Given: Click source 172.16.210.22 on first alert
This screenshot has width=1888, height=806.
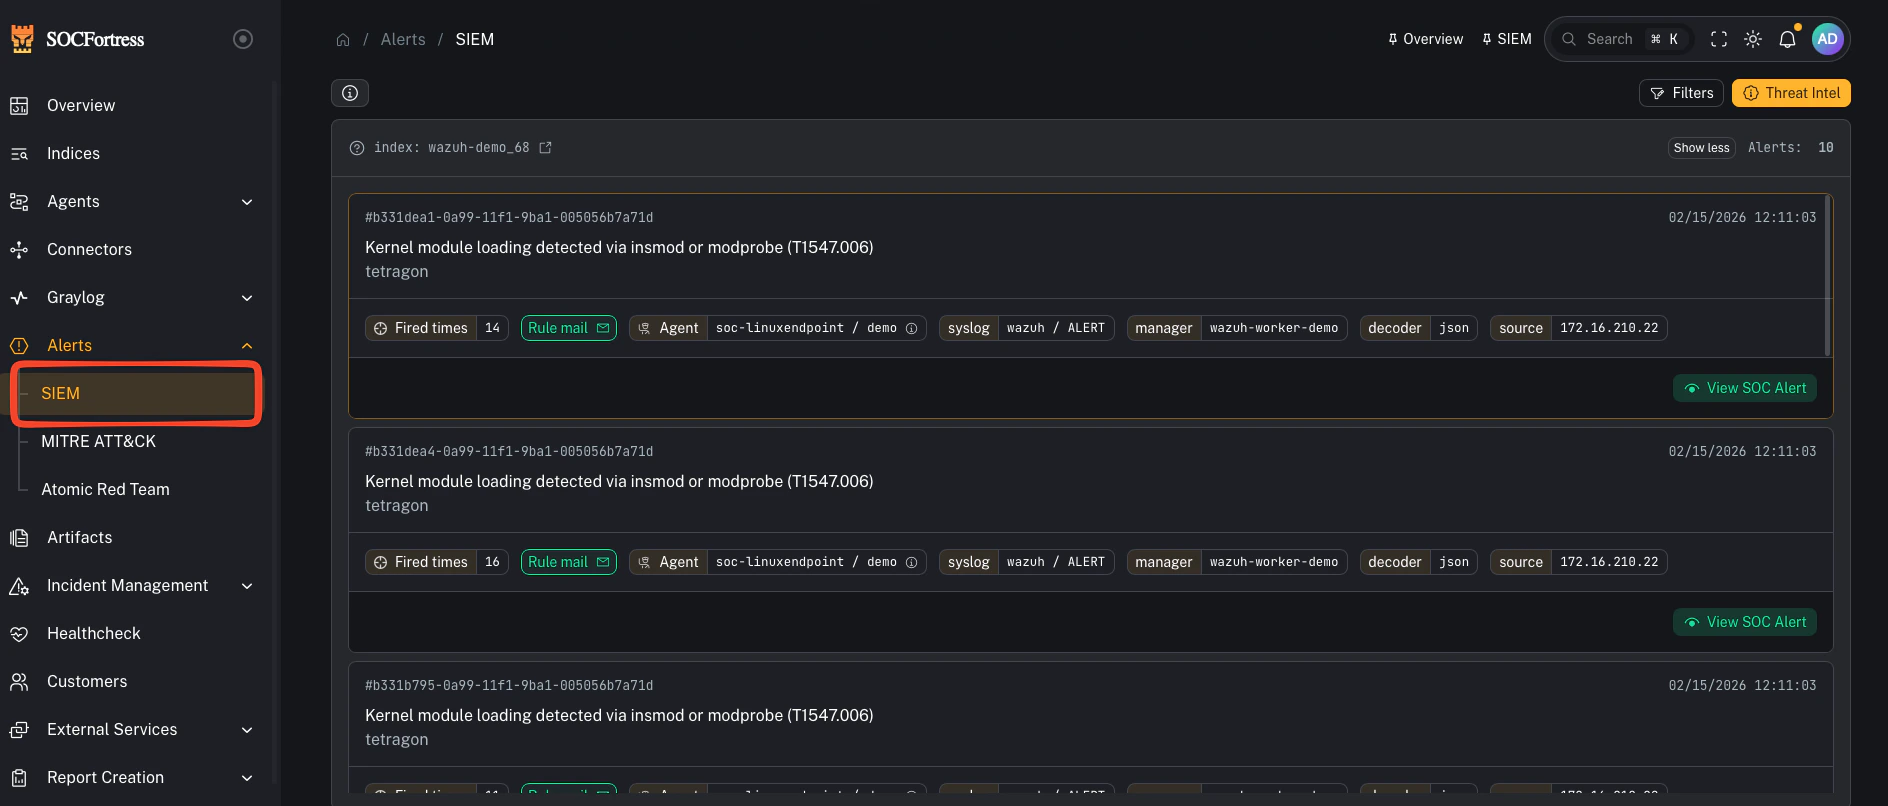Looking at the screenshot, I should [1579, 328].
